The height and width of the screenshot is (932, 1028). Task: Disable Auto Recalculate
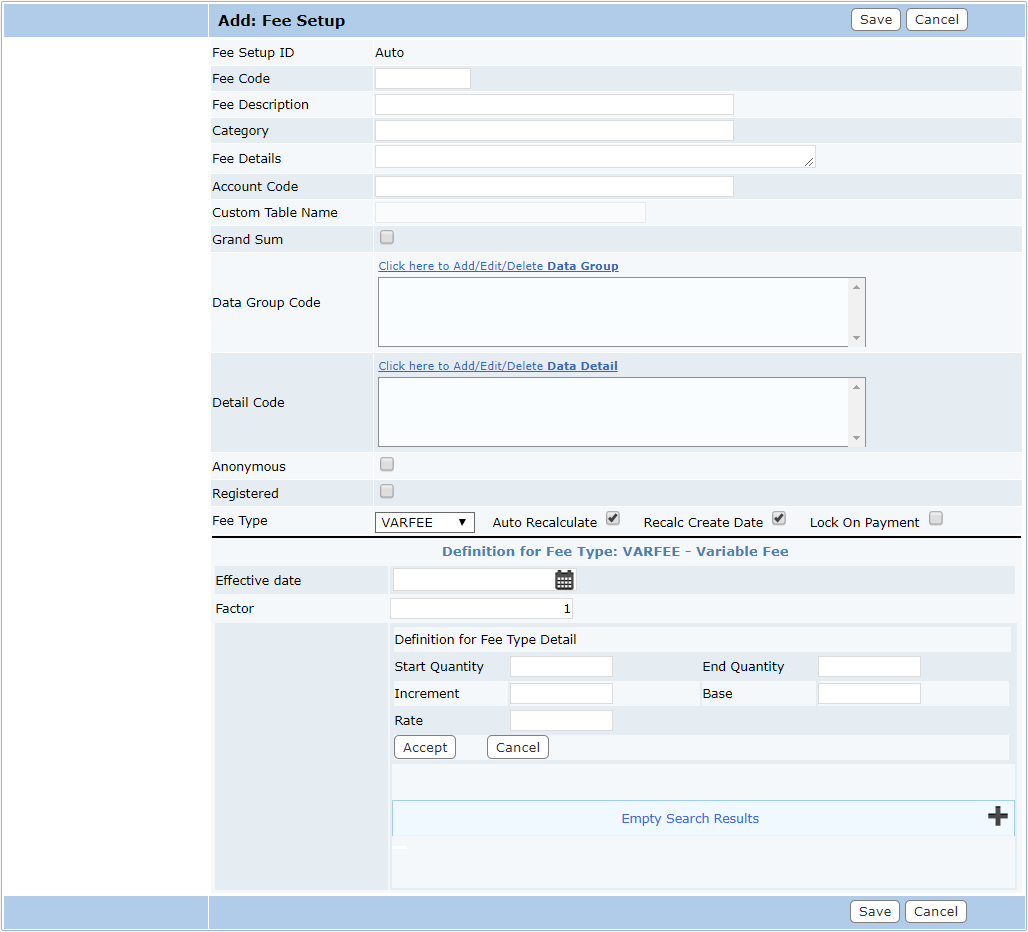point(612,518)
